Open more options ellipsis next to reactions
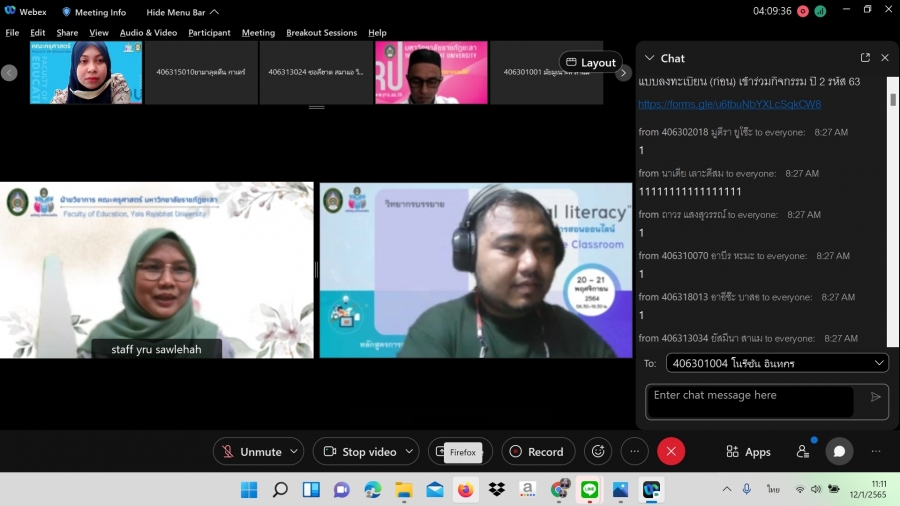Viewport: 900px width, 506px height. tap(634, 452)
